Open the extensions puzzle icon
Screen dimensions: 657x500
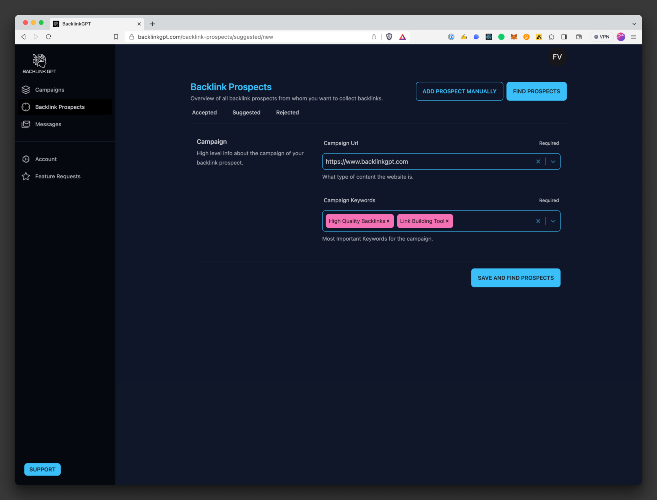pos(551,37)
